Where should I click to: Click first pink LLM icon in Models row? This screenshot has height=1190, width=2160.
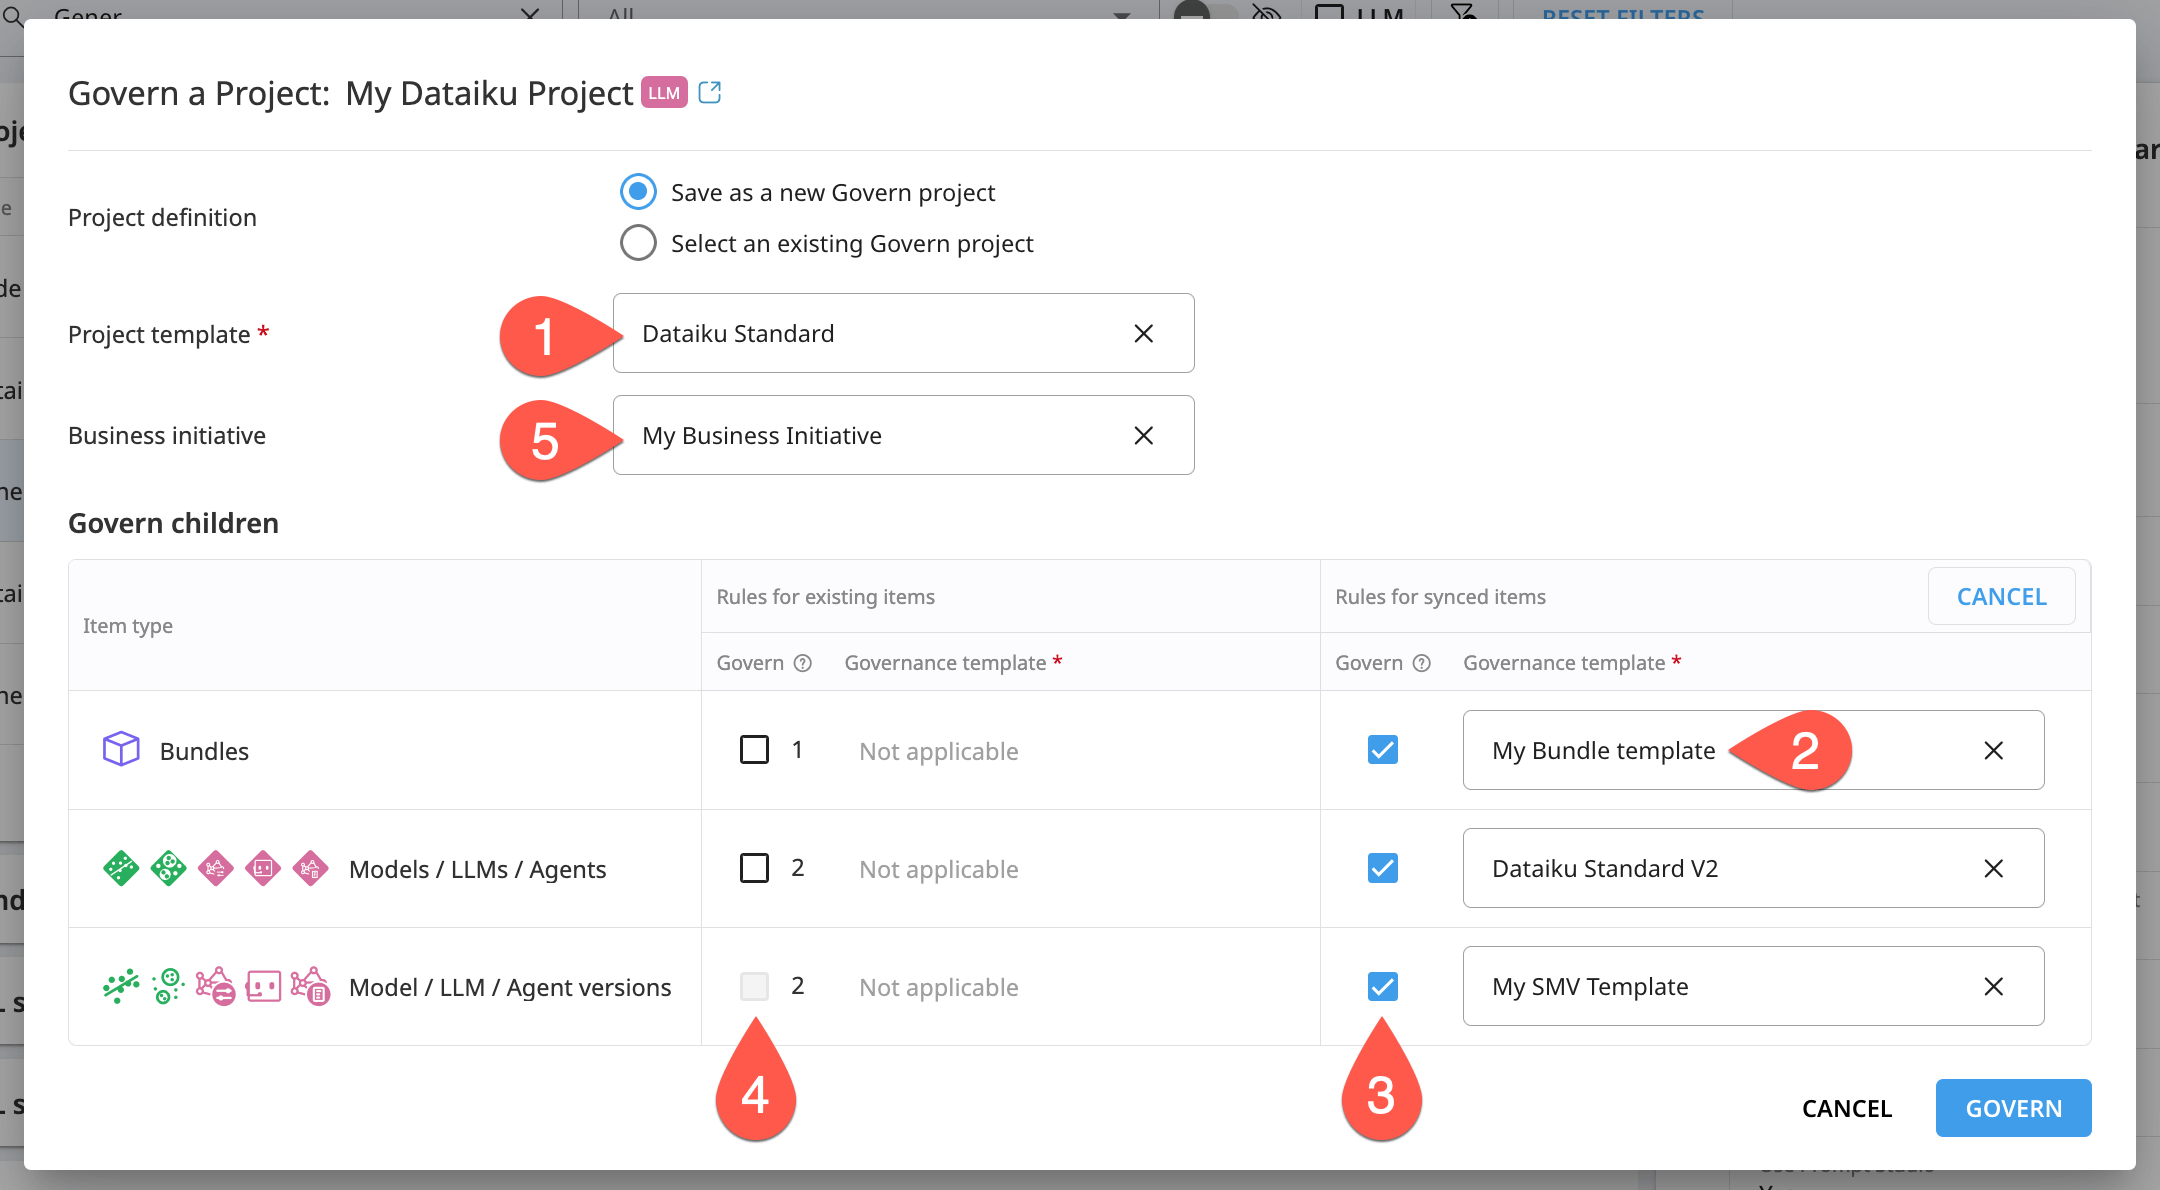click(x=215, y=868)
